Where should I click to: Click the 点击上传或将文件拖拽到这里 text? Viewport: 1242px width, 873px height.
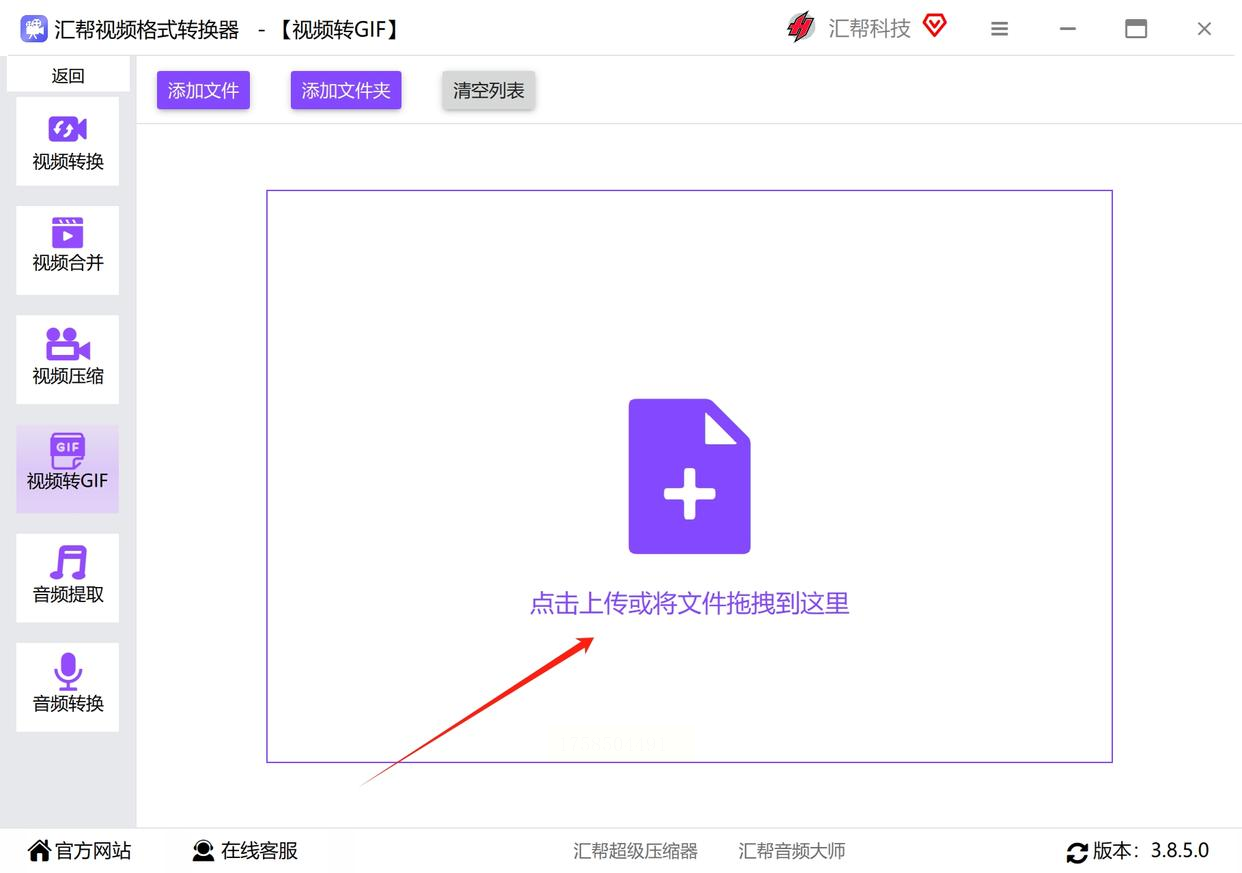[689, 604]
